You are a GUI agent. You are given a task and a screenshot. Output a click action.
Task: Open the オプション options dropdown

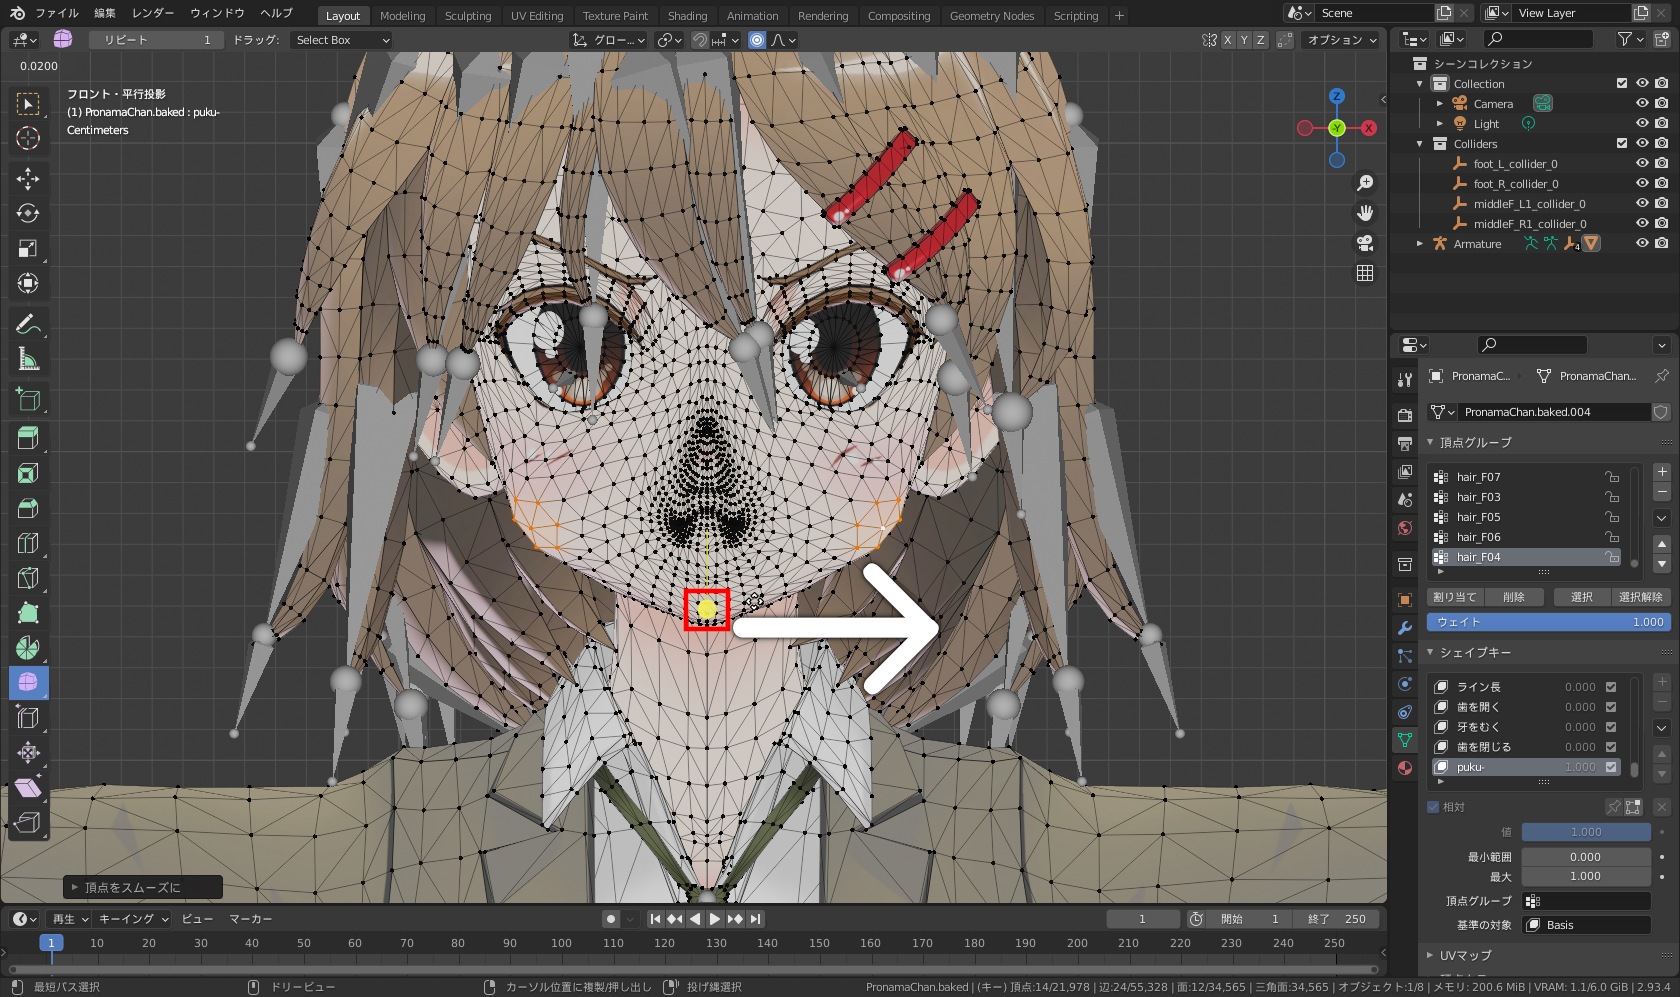click(x=1342, y=40)
